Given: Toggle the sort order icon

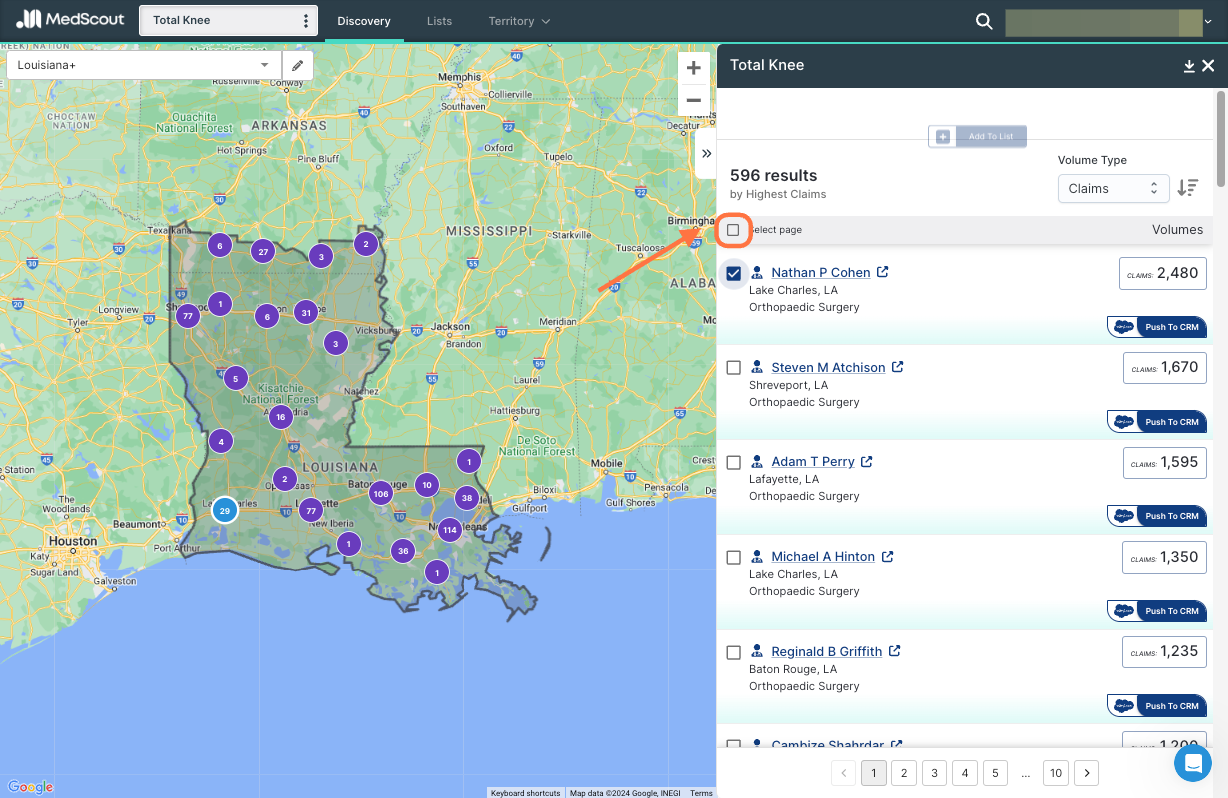Looking at the screenshot, I should 1188,188.
